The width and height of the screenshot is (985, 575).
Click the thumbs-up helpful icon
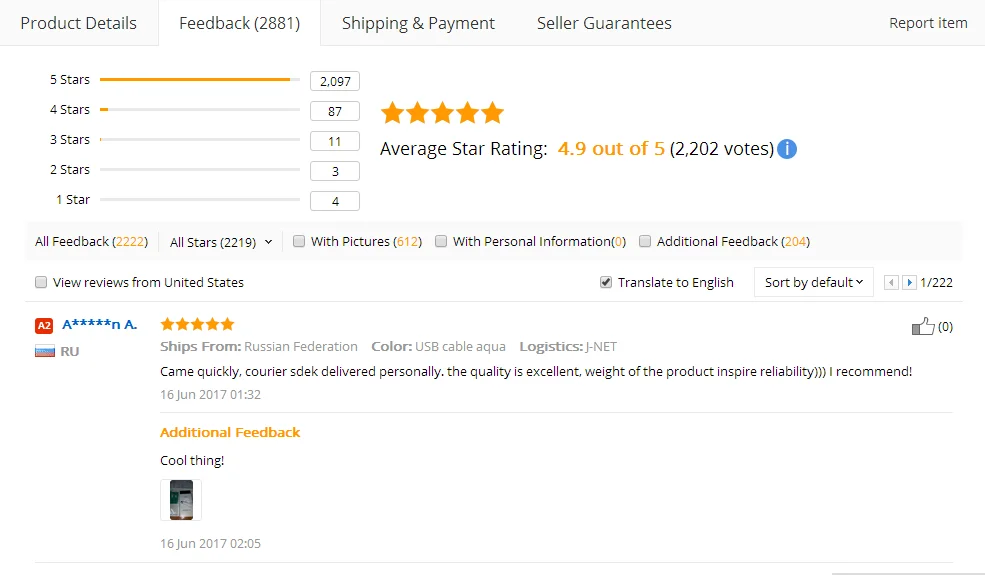click(x=922, y=326)
